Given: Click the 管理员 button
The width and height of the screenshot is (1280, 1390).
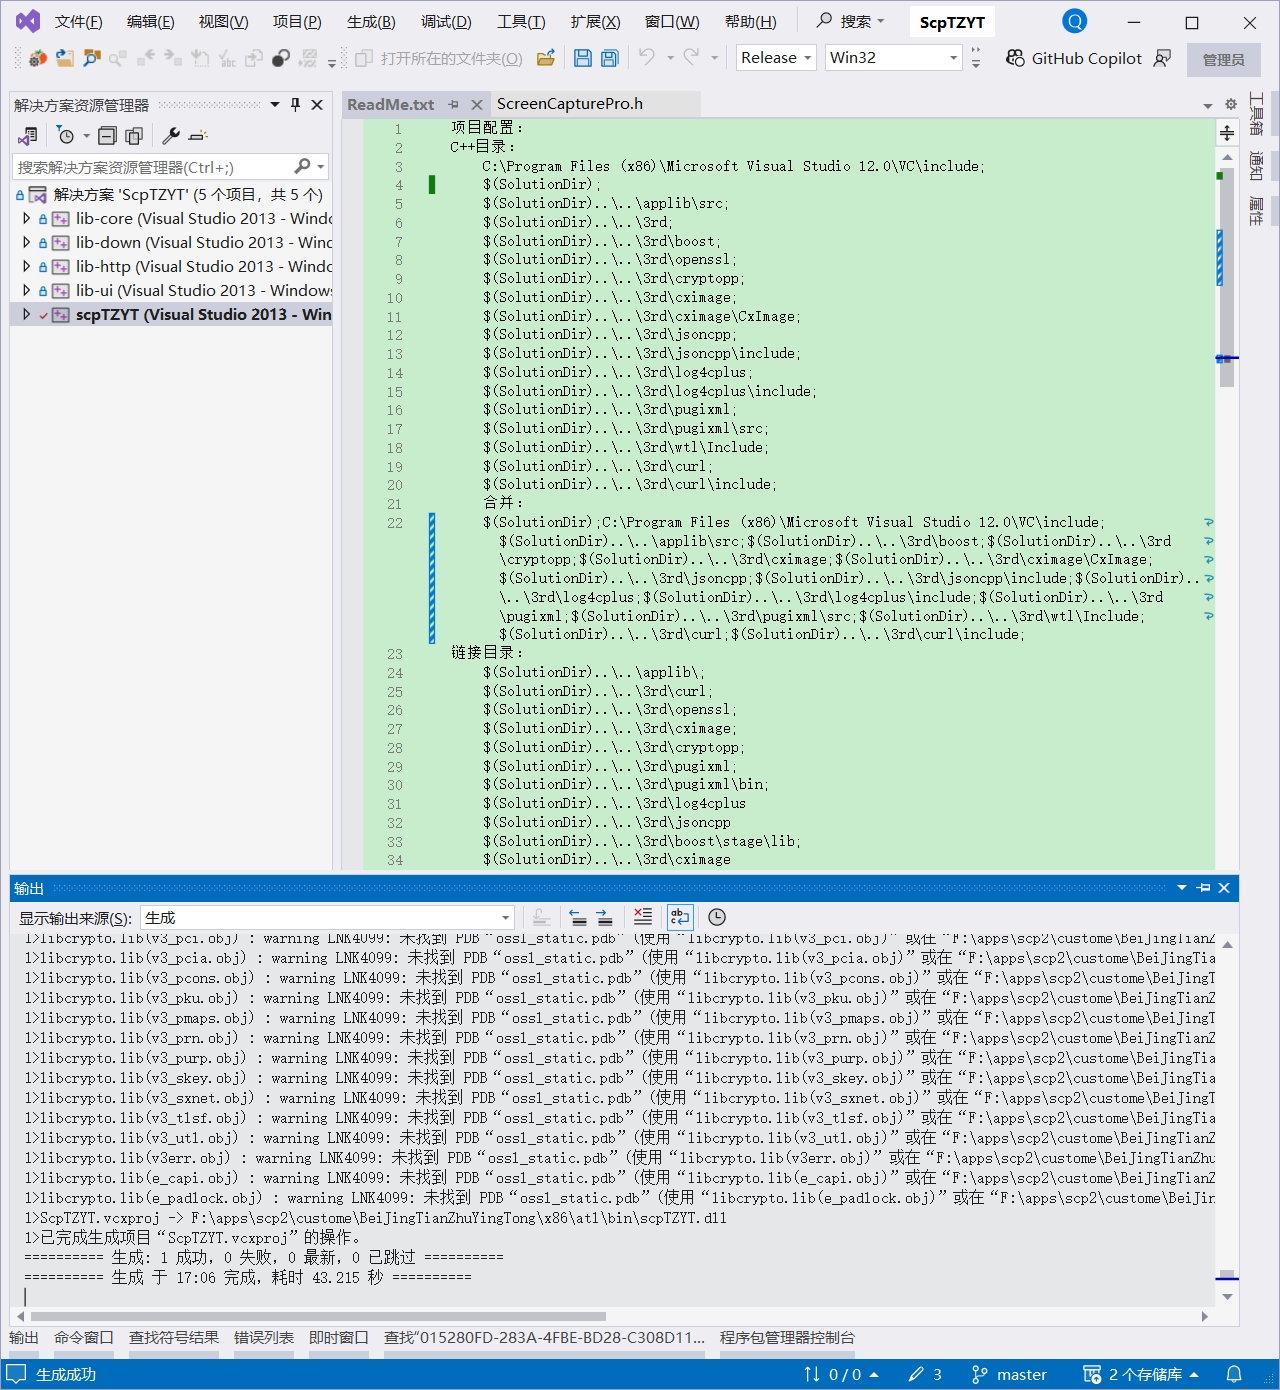Looking at the screenshot, I should click(x=1223, y=60).
